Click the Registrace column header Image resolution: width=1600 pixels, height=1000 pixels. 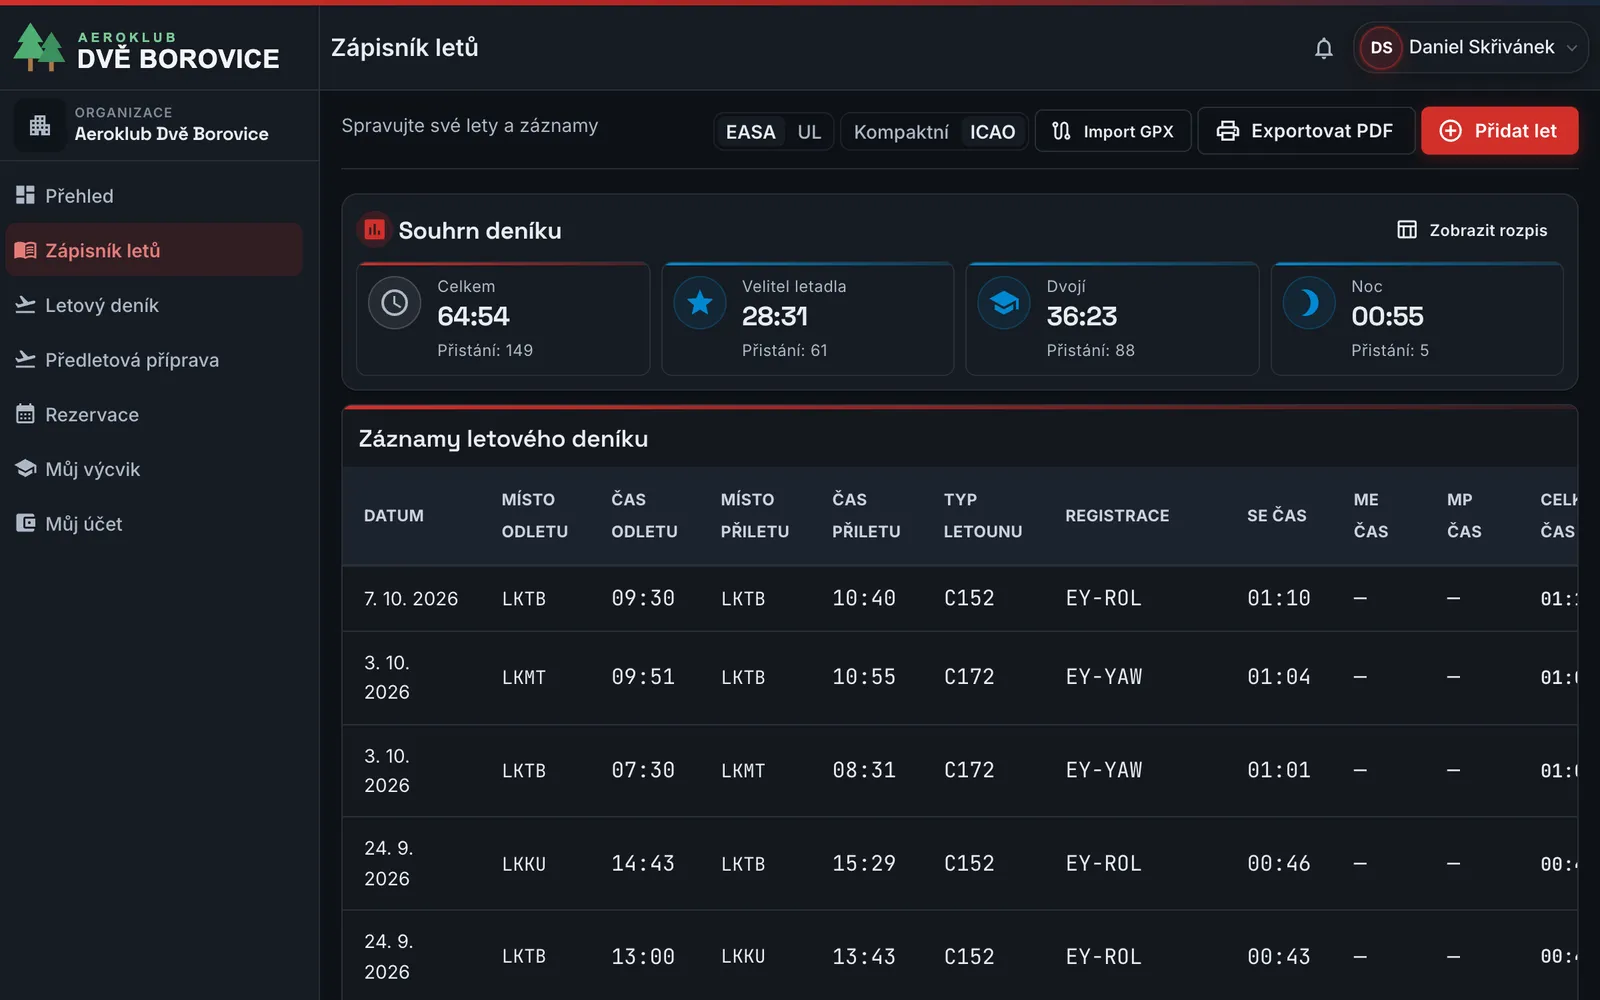(1117, 516)
